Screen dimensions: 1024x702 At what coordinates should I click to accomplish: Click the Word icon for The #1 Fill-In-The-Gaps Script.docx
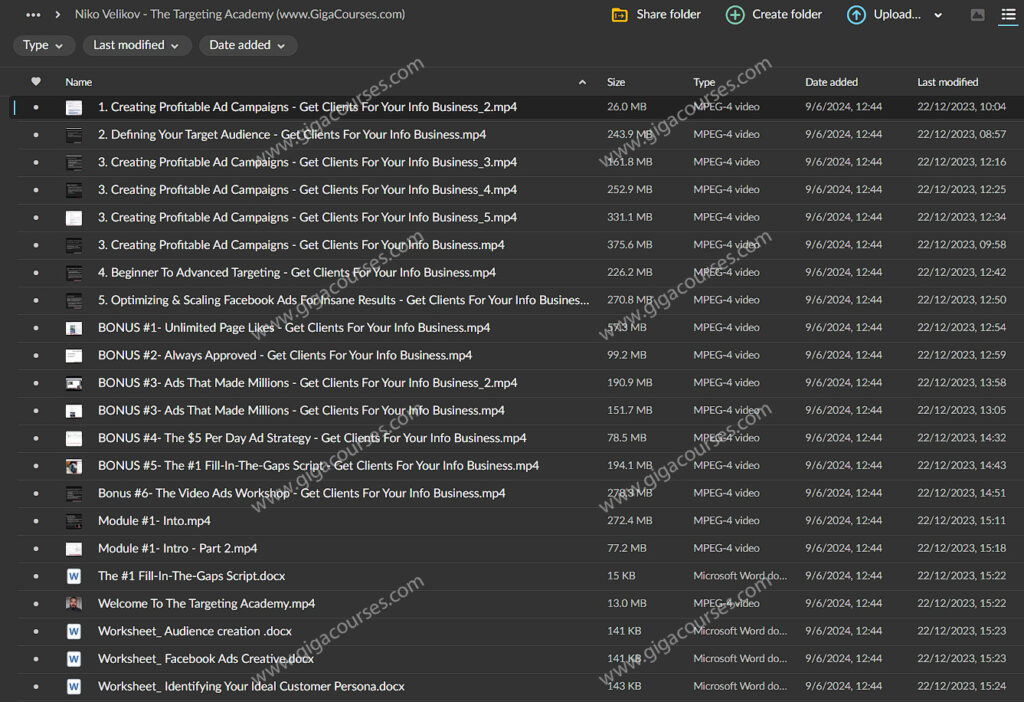74,576
